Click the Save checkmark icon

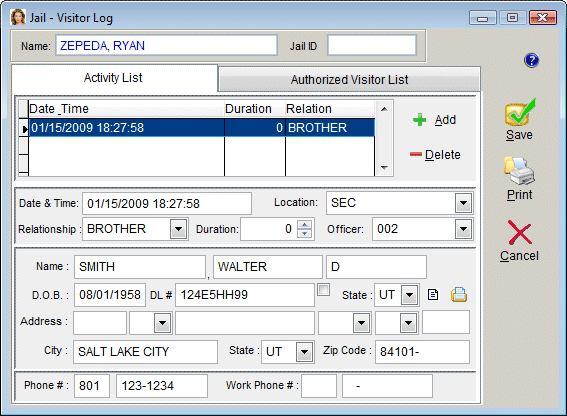520,112
